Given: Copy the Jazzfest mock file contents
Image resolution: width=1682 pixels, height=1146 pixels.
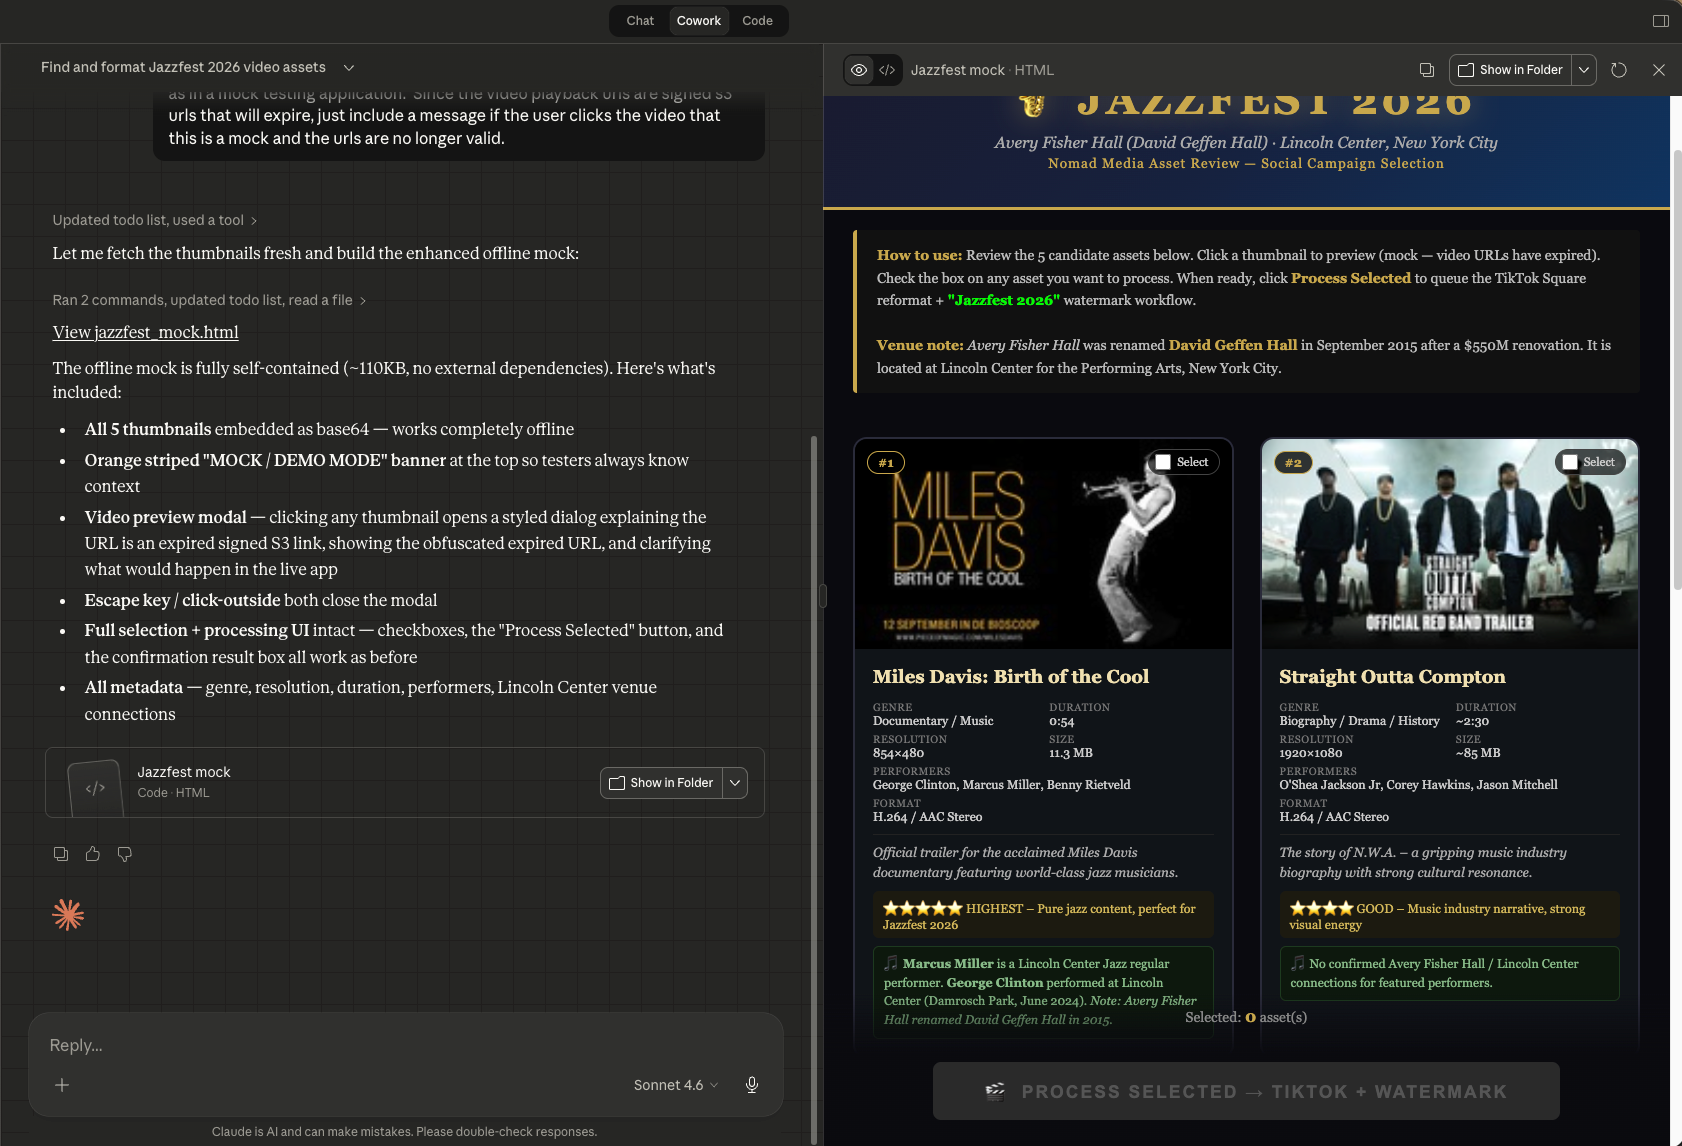Looking at the screenshot, I should click(1427, 70).
